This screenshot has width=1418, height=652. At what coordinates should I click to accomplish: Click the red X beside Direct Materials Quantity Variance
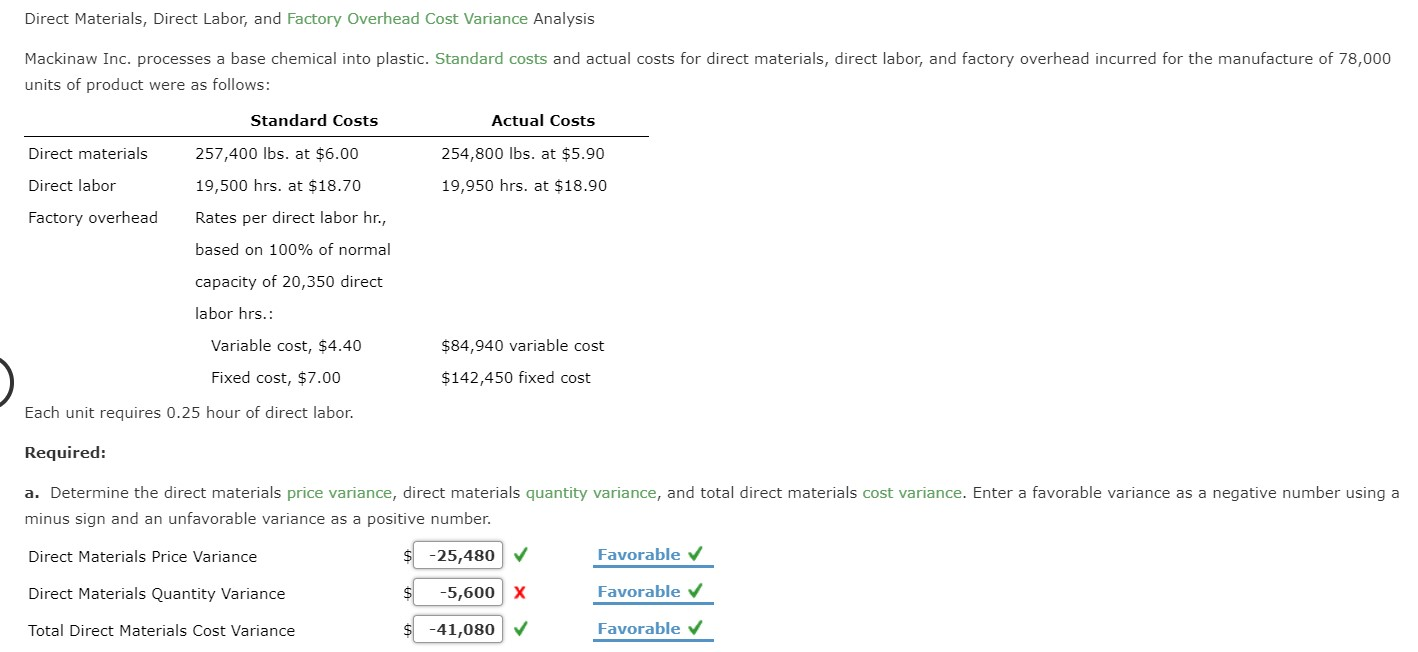click(x=520, y=592)
